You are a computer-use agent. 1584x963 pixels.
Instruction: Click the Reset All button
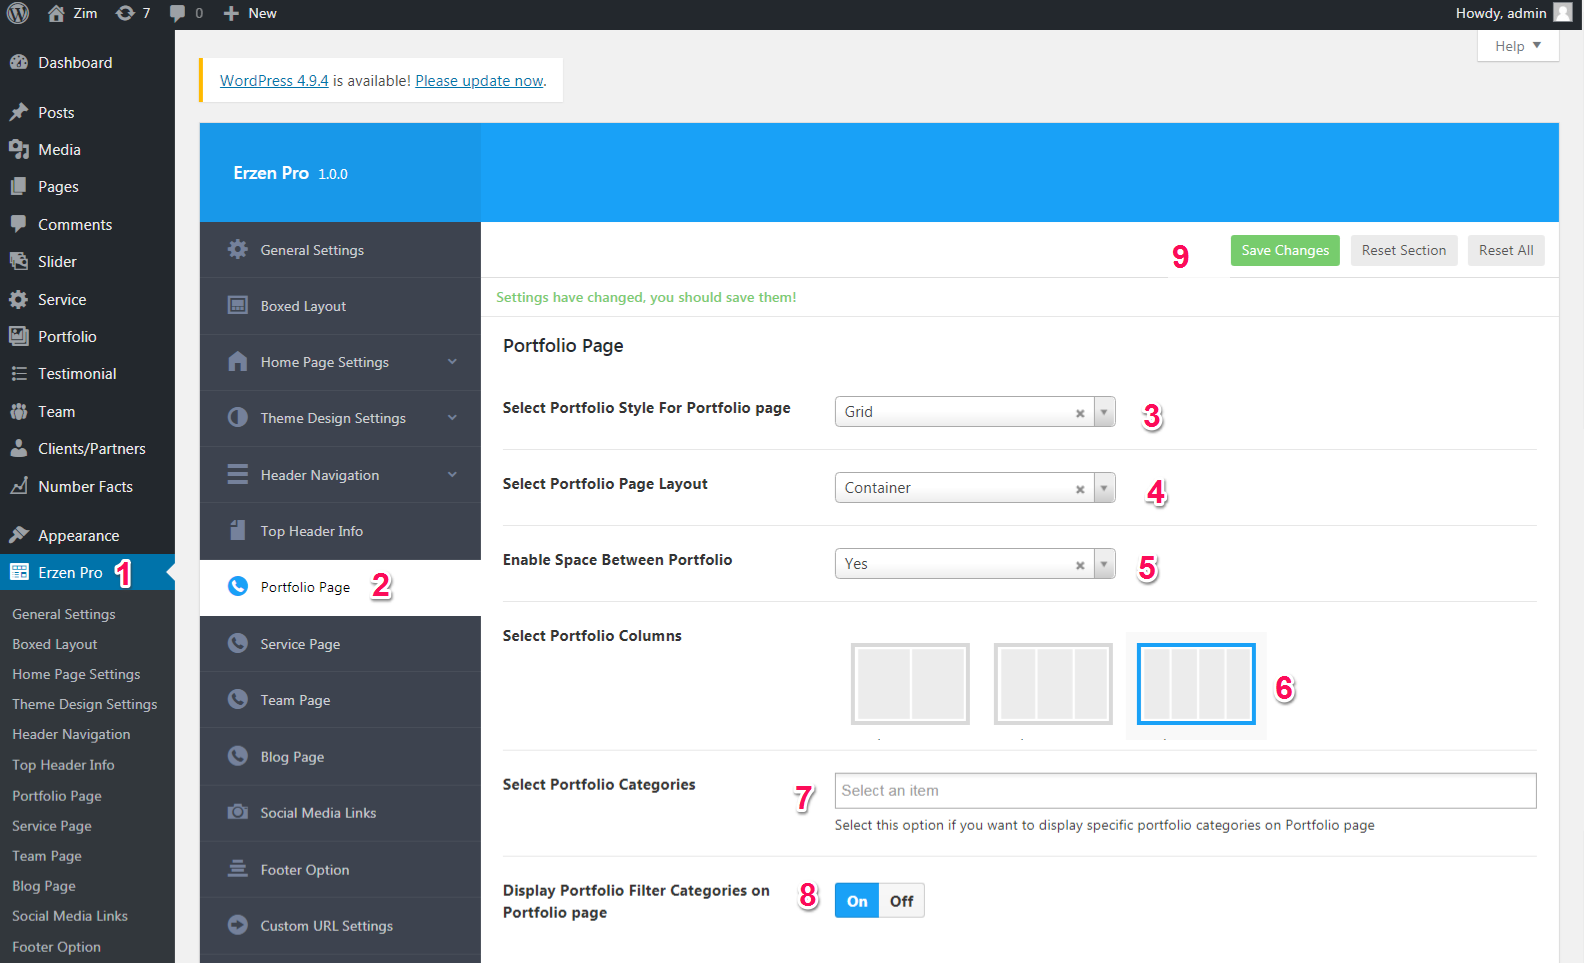pyautogui.click(x=1506, y=250)
